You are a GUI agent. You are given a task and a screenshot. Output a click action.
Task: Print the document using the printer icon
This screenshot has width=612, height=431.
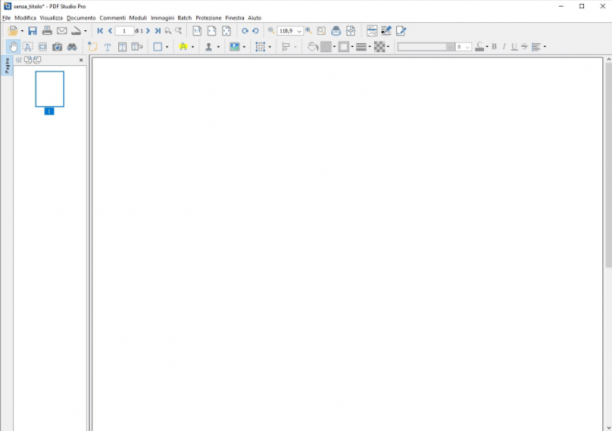[47, 31]
